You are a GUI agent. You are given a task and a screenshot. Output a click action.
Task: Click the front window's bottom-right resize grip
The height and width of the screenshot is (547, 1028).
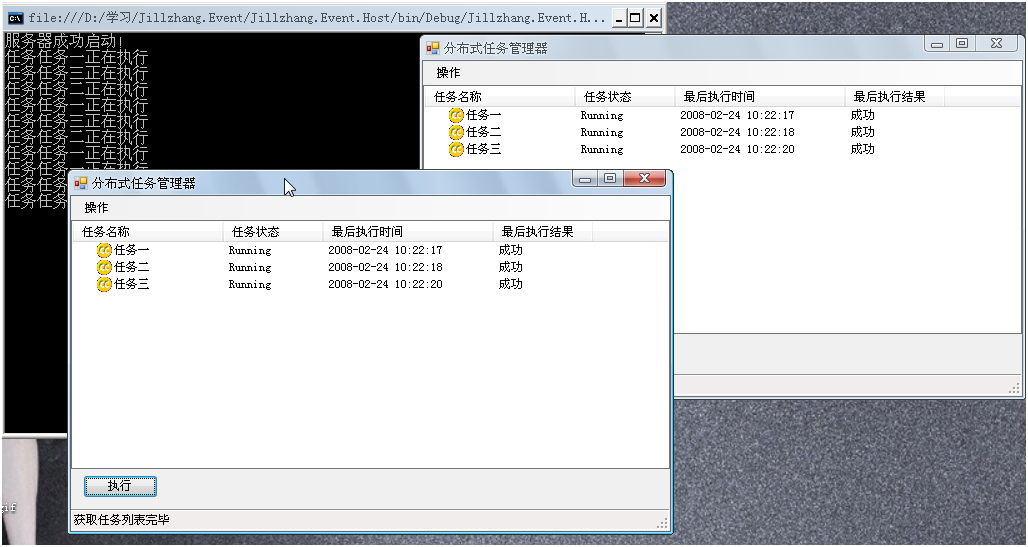[x=662, y=523]
